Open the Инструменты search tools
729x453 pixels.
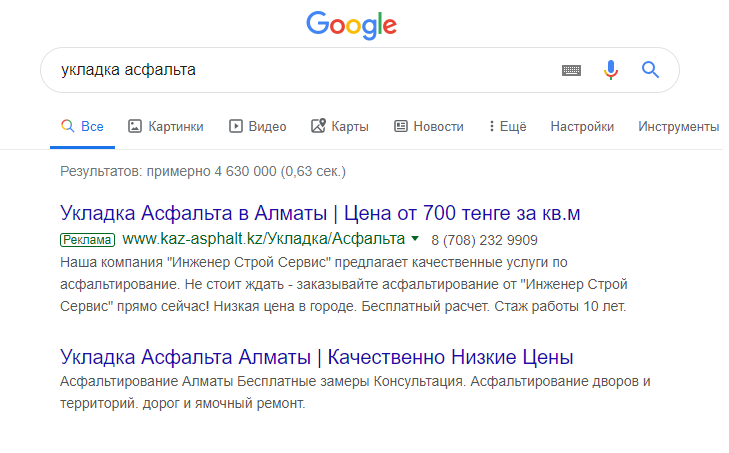coord(678,126)
